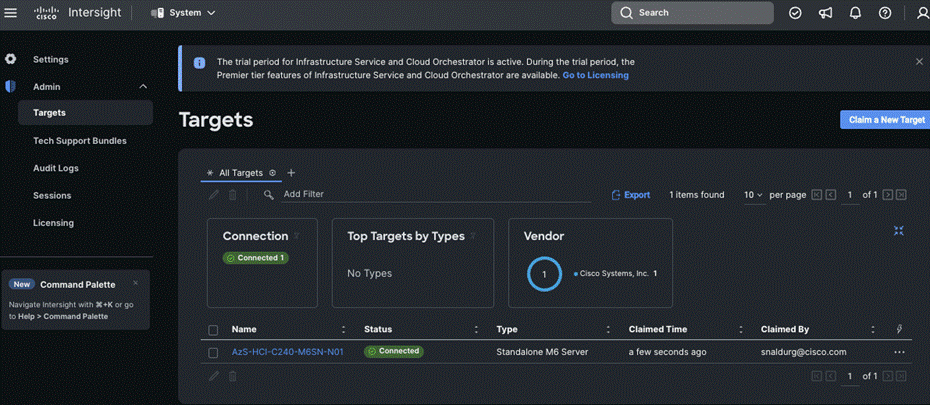
Task: Click Claim a New Target button
Action: point(885,120)
